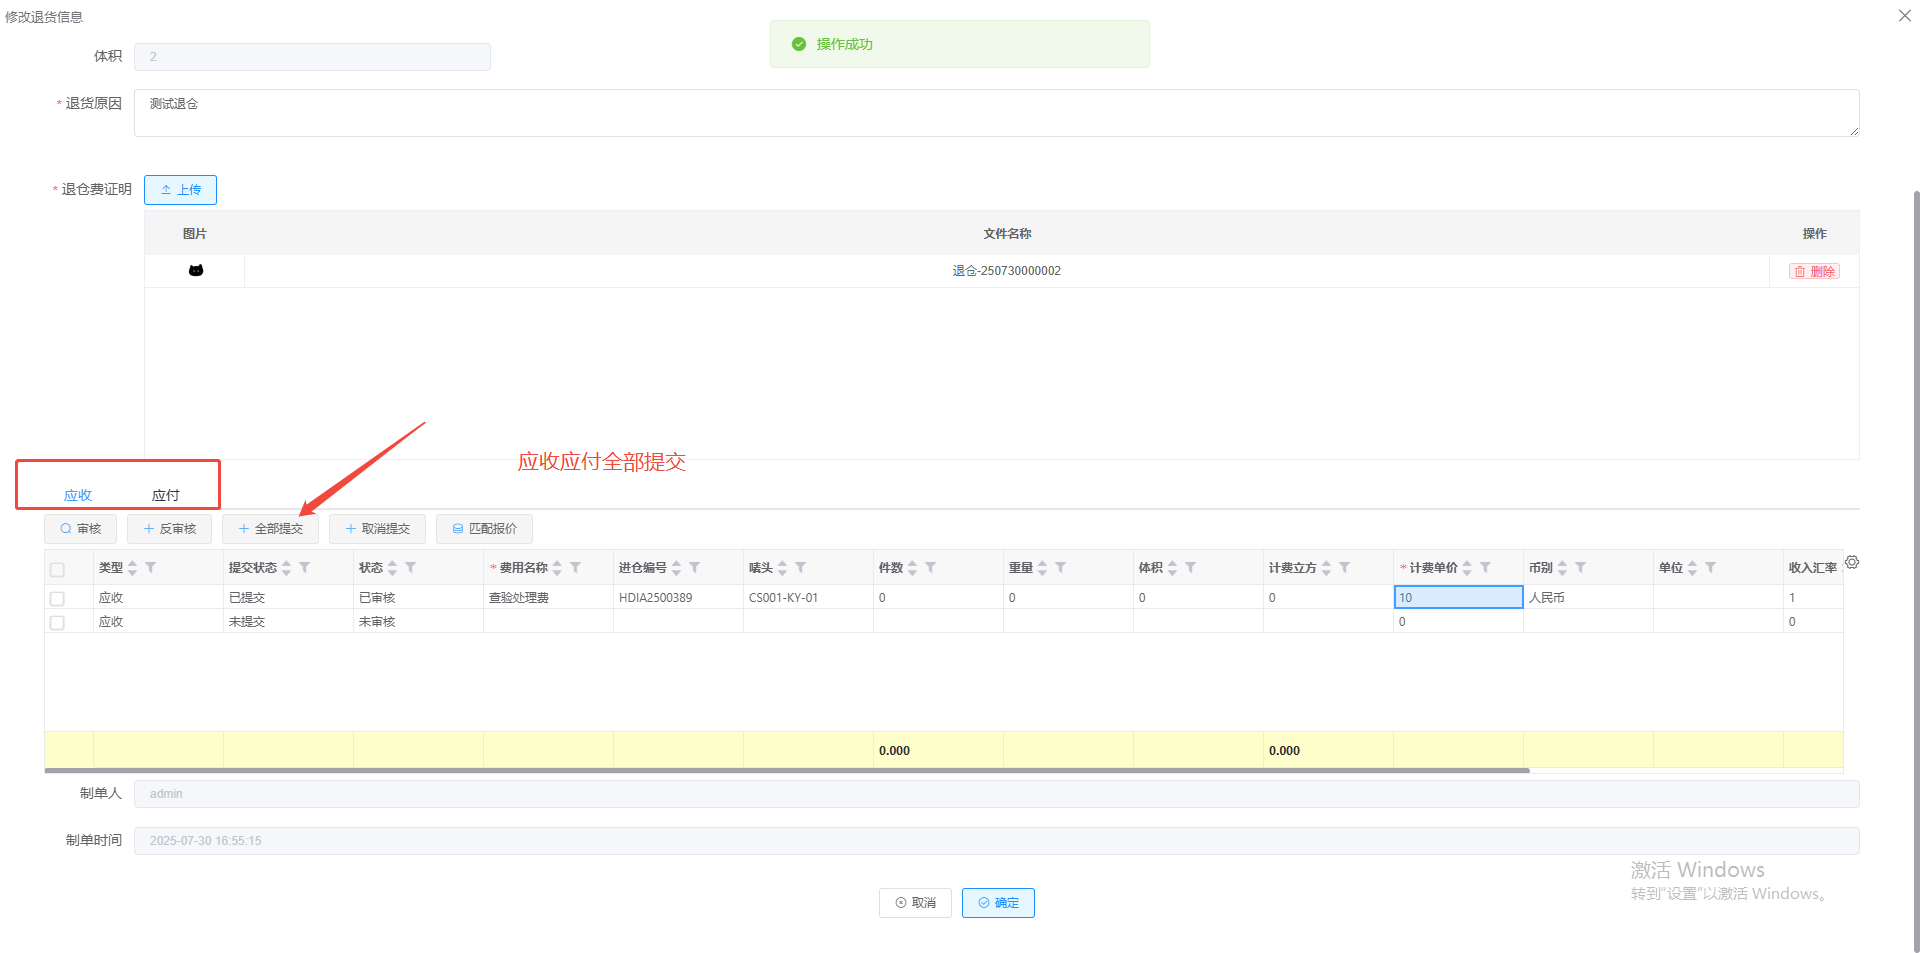
Task: Click the filter icon in 类型 column
Action: (x=150, y=568)
